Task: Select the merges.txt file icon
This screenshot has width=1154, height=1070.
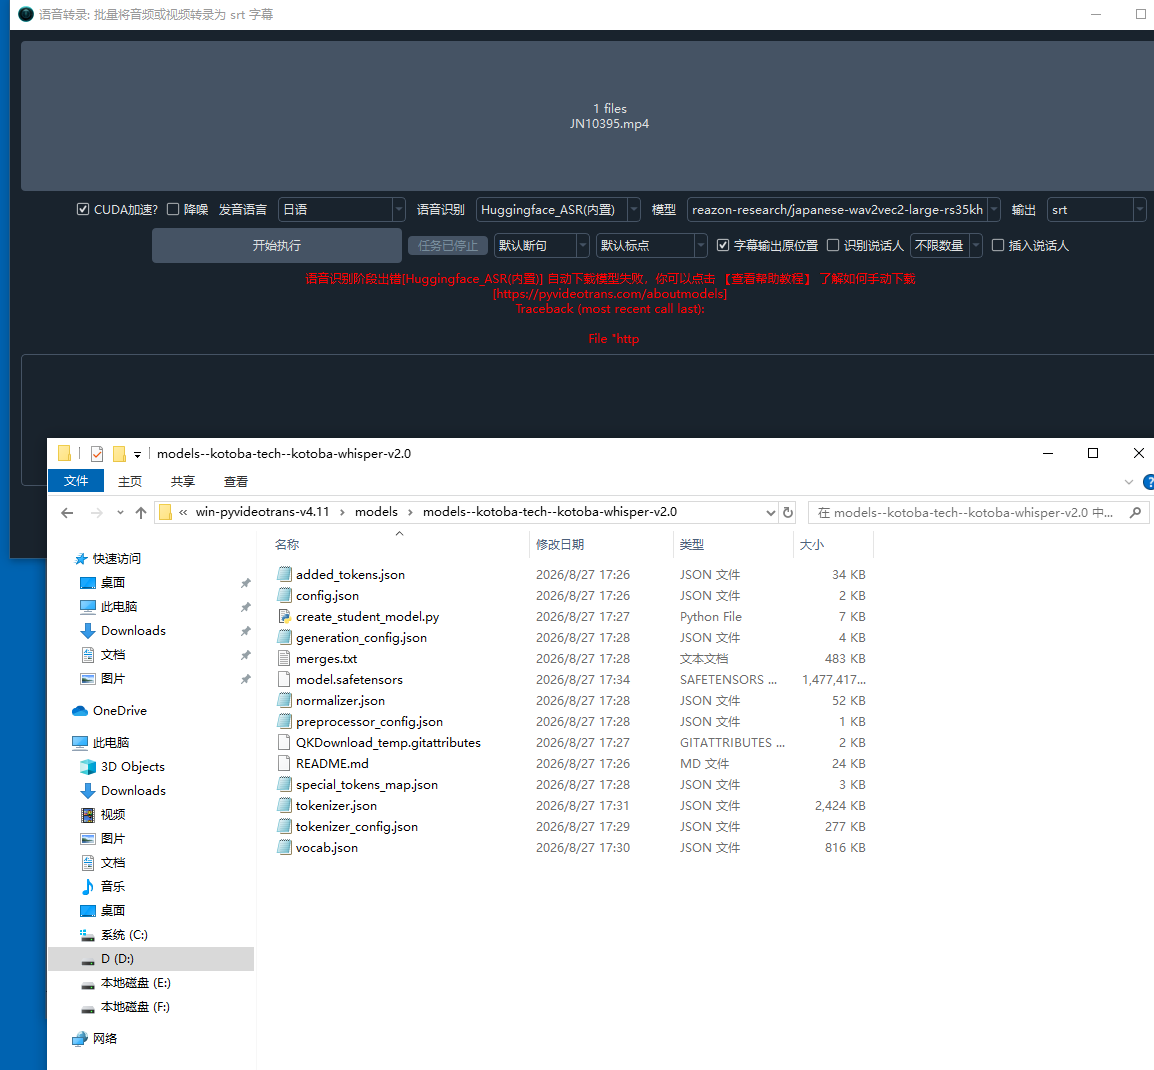Action: [284, 658]
